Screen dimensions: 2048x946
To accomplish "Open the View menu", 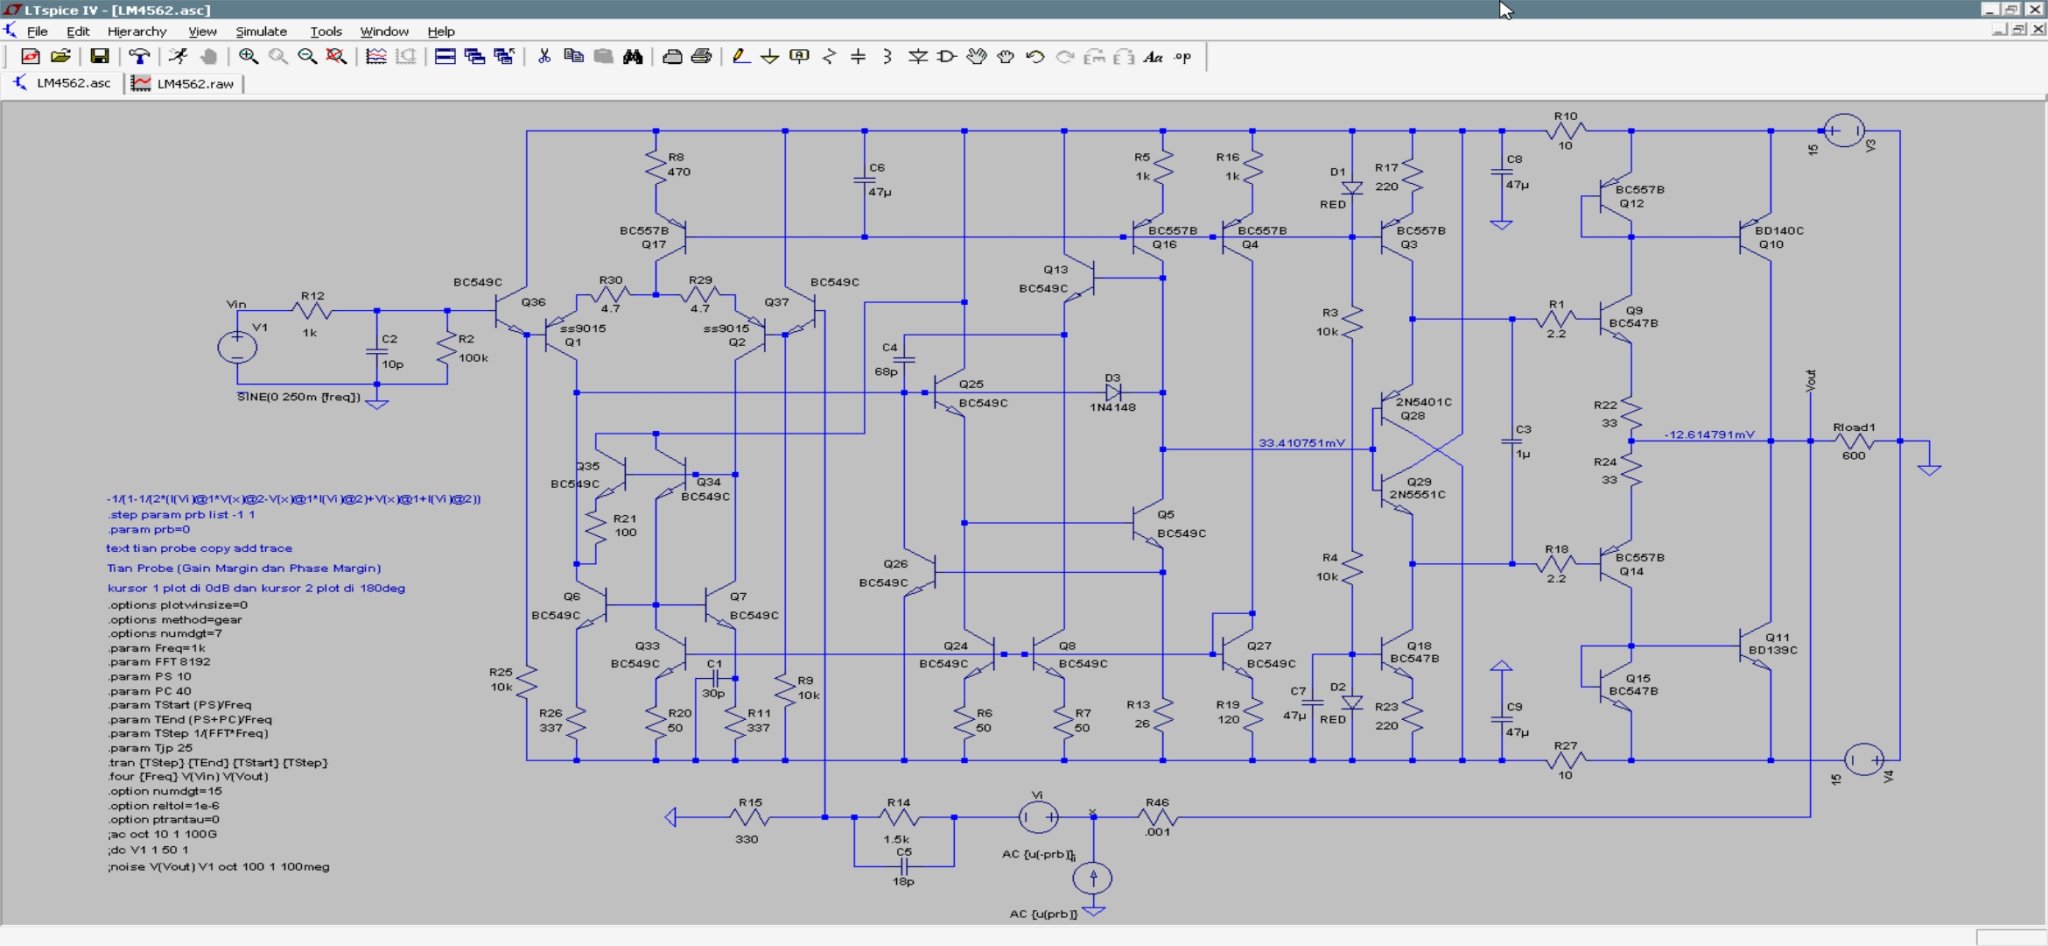I will (x=203, y=31).
